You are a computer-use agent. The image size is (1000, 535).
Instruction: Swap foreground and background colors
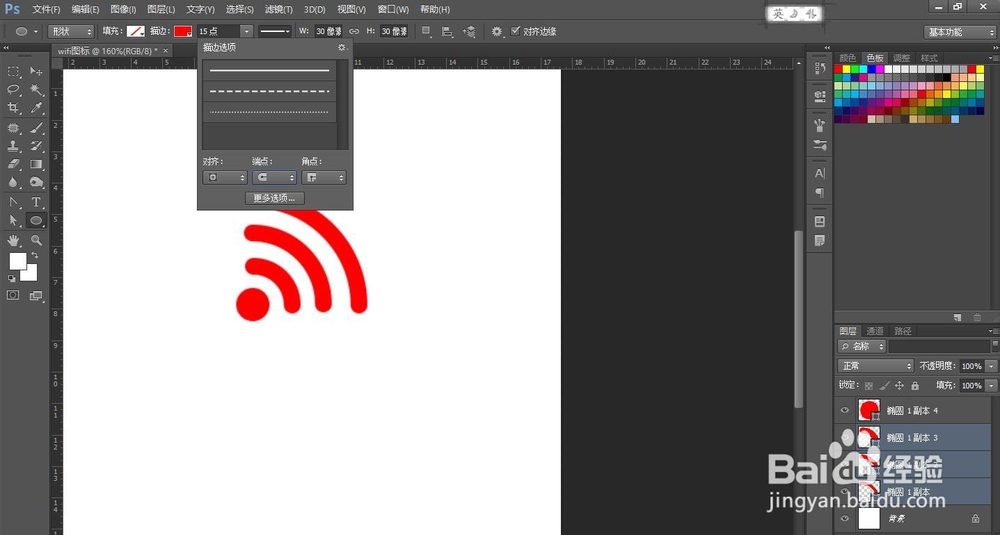click(34, 255)
